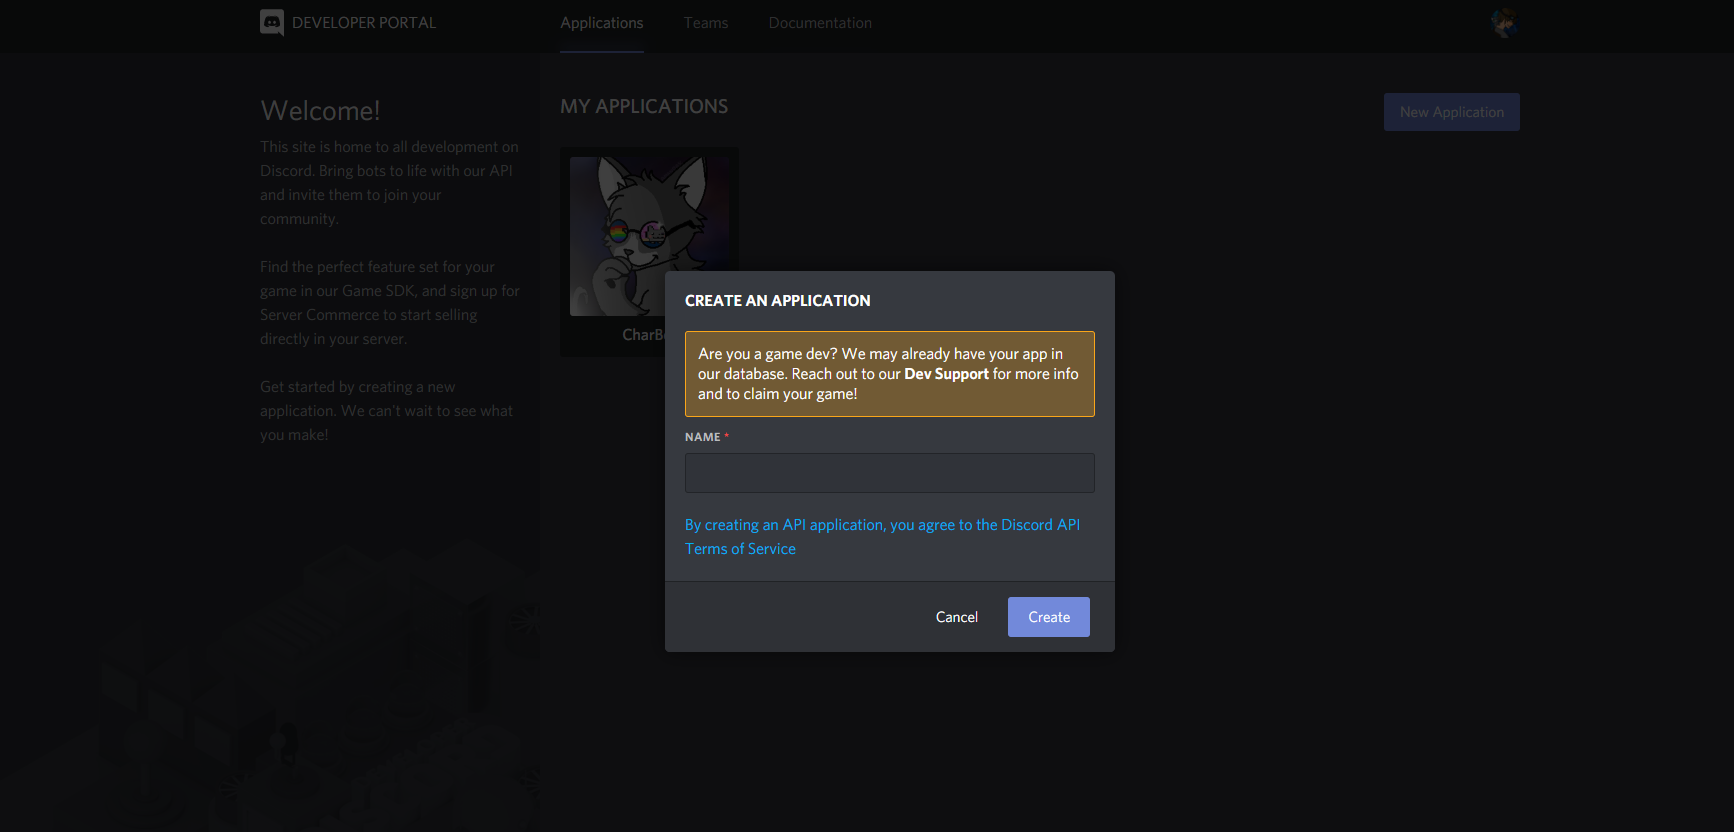Click the MY APPLICATIONS heading
1734x832 pixels.
point(644,106)
